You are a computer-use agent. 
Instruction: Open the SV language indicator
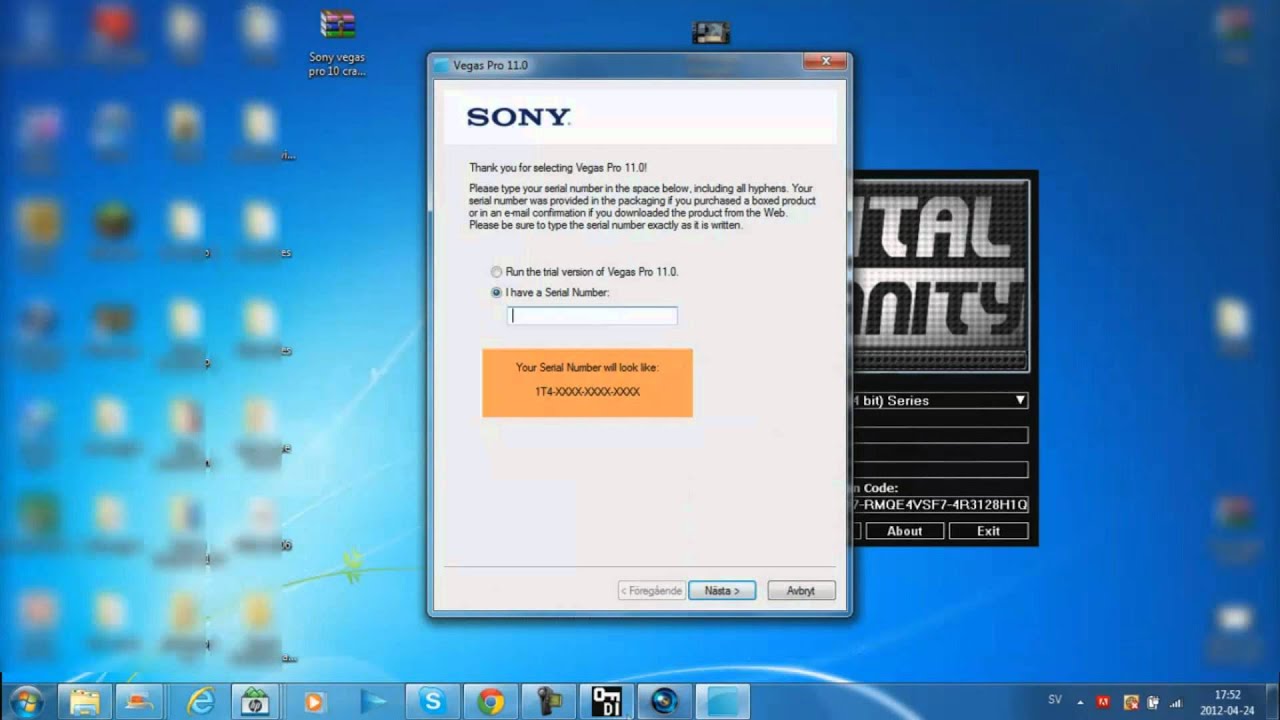coord(1055,700)
